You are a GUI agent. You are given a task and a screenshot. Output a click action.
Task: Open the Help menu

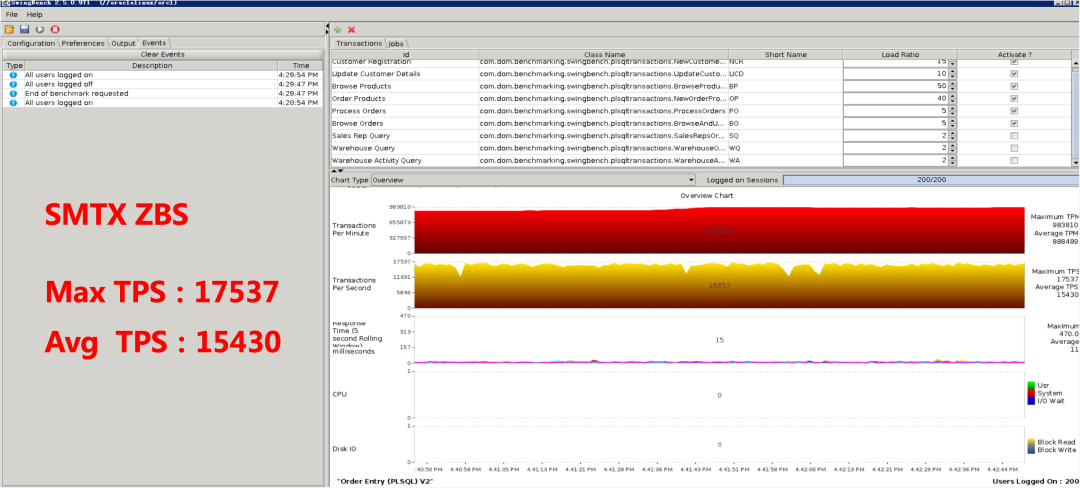click(x=34, y=14)
